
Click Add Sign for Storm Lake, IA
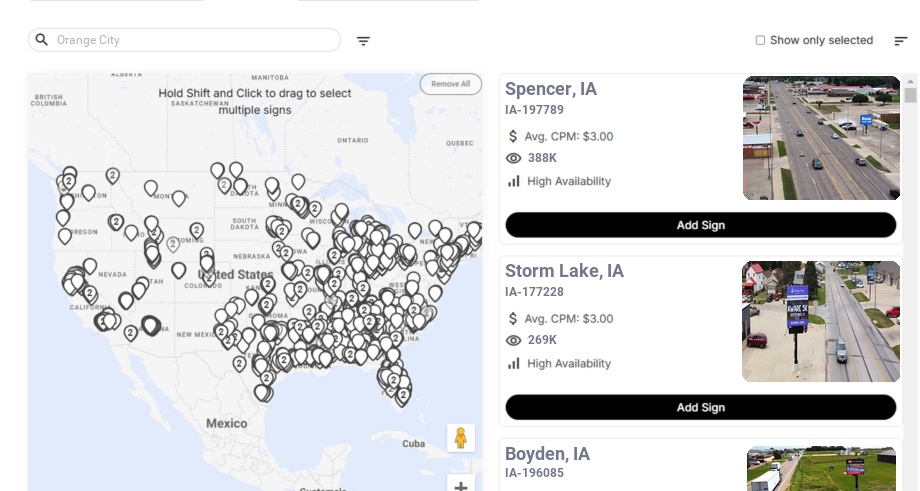click(700, 407)
